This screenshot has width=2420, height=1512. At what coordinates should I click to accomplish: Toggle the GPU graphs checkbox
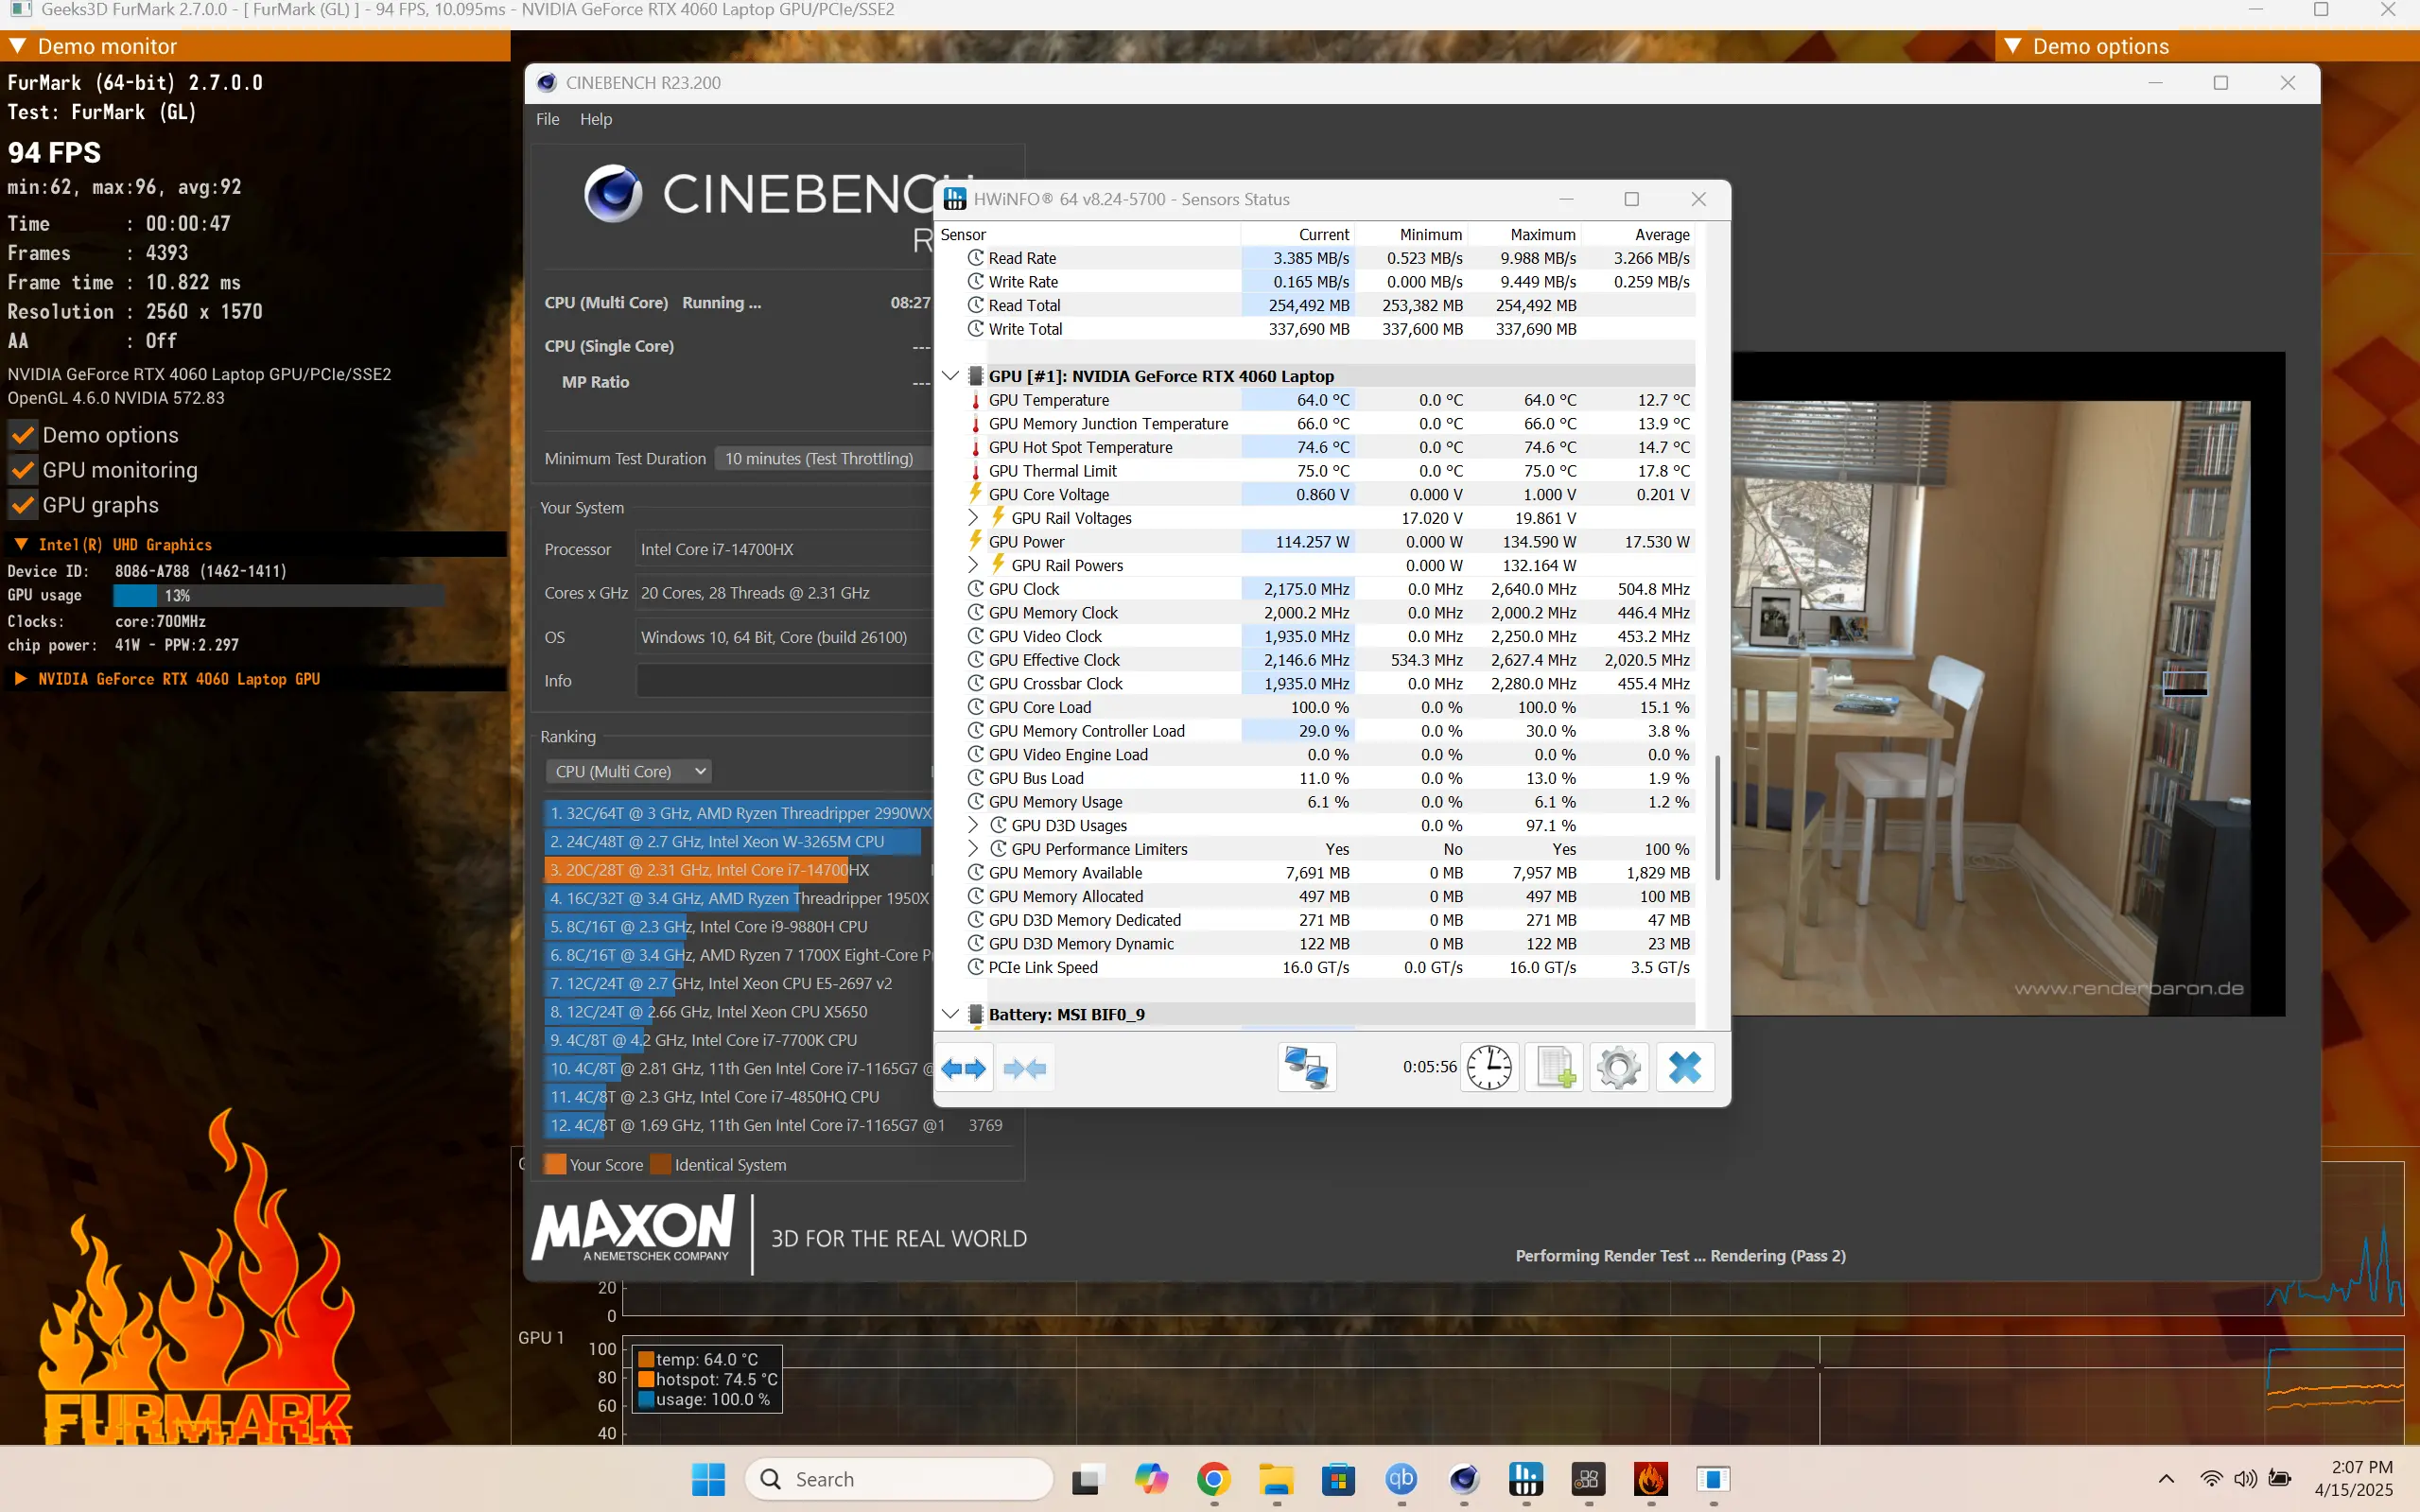click(x=23, y=505)
